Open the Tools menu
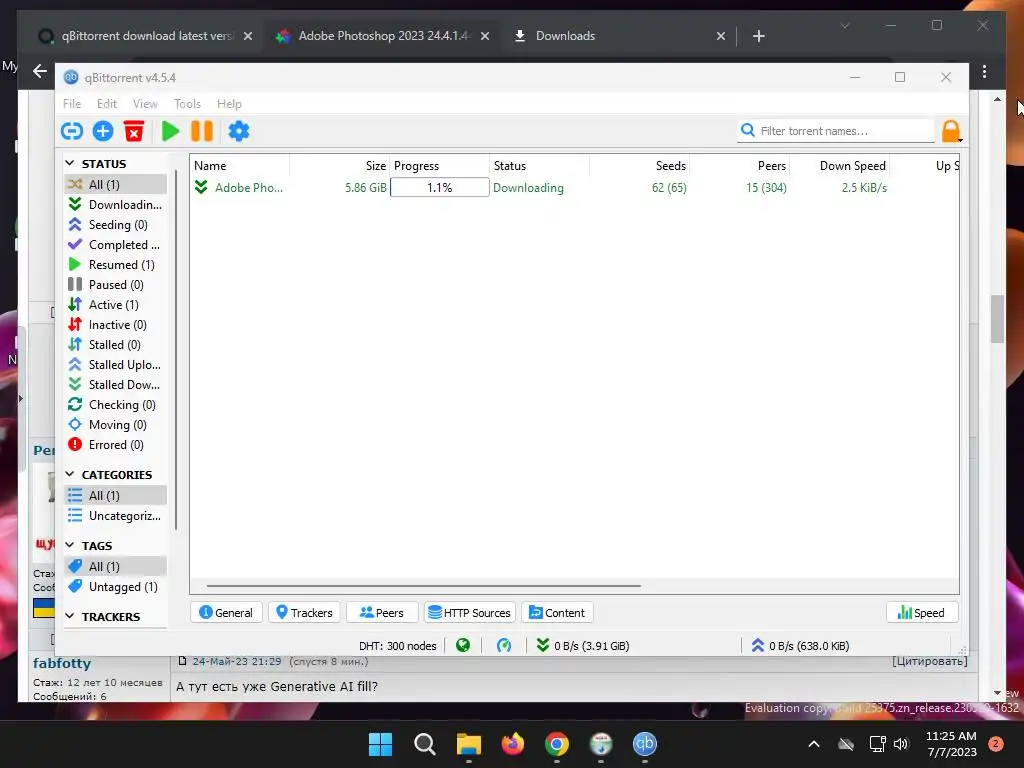 pos(187,104)
